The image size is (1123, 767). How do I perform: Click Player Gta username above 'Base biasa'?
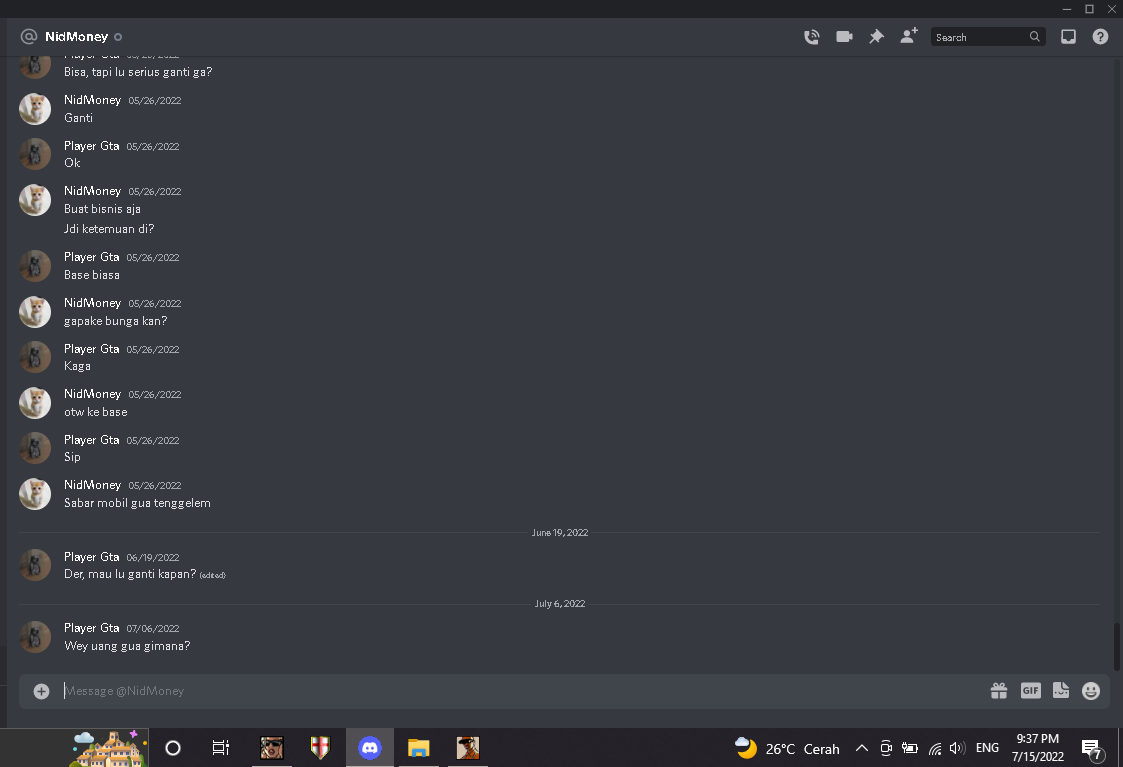(x=92, y=257)
